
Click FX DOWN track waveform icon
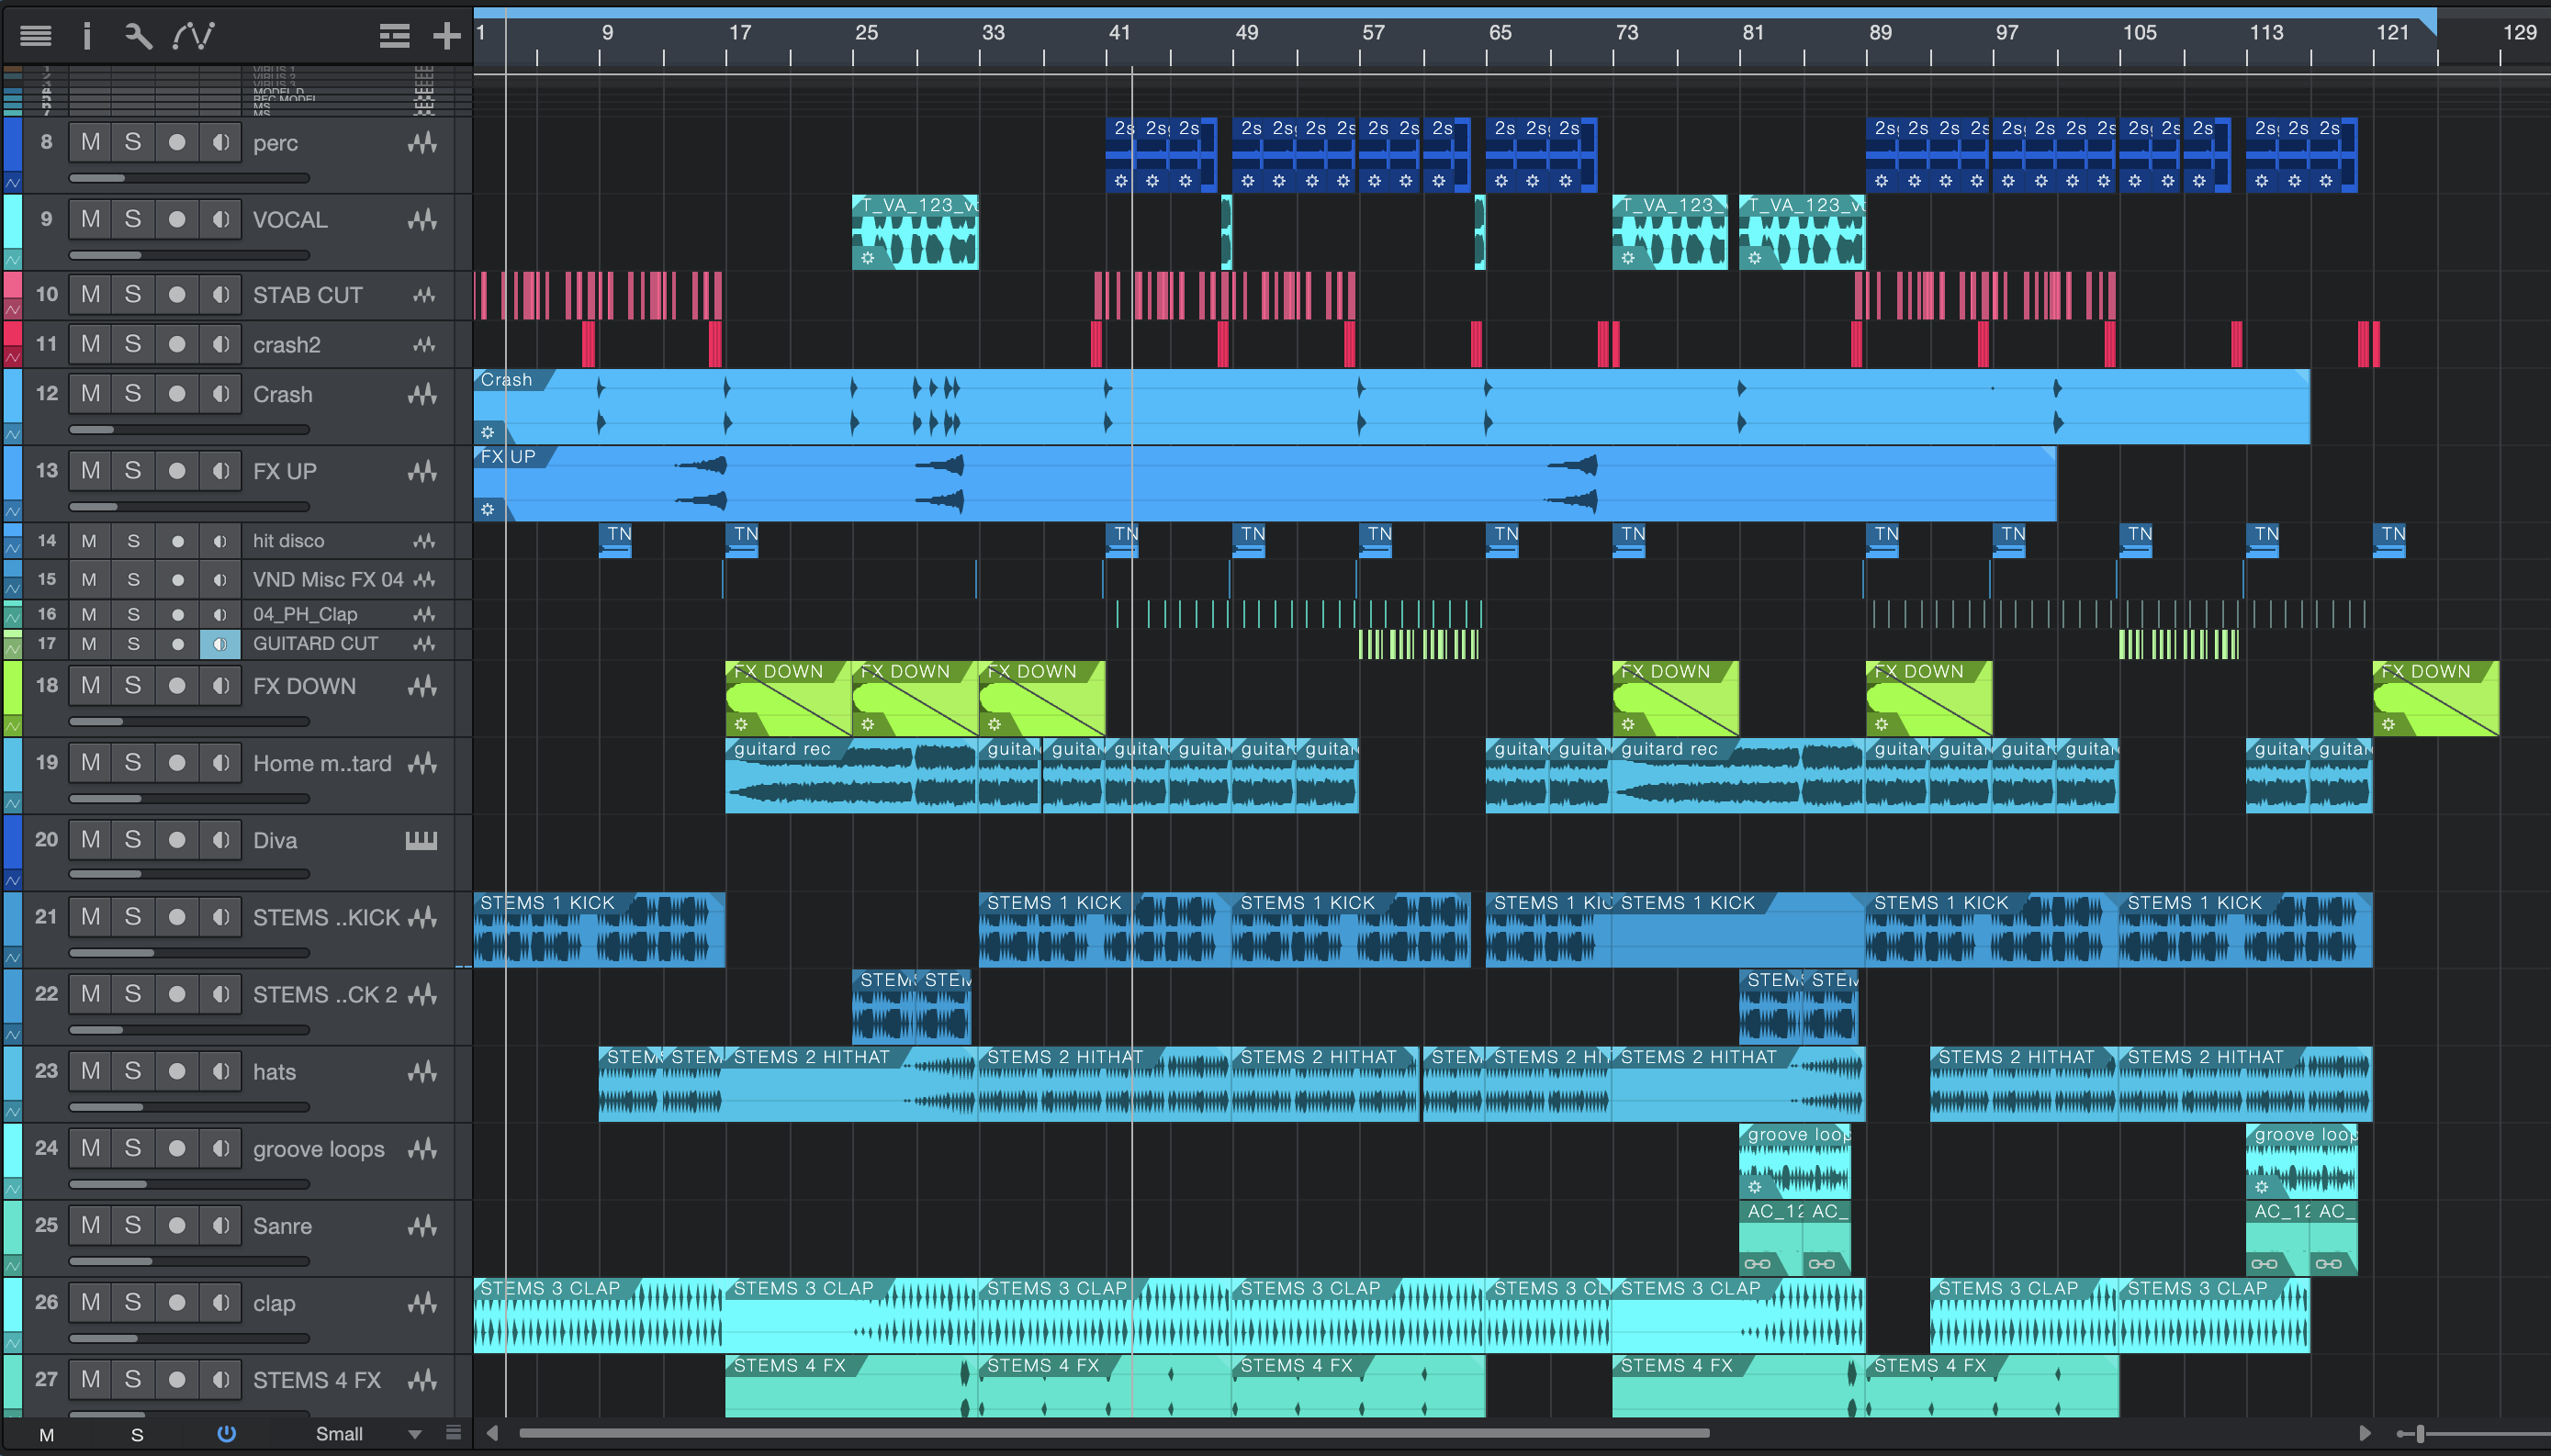[423, 685]
